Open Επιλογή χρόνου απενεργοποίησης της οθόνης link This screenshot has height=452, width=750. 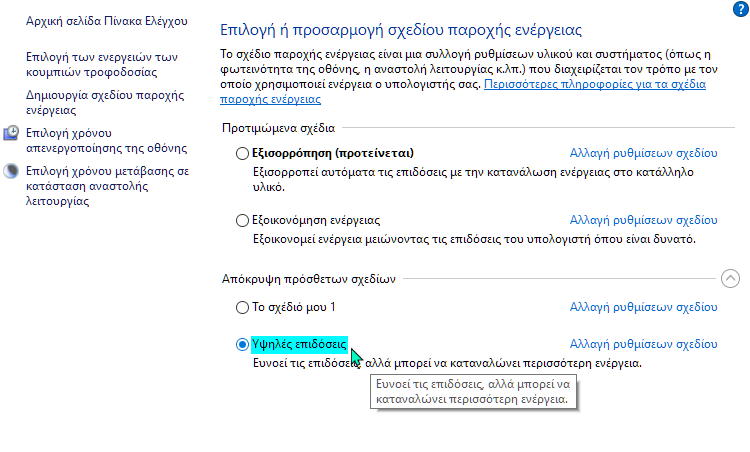pyautogui.click(x=106, y=140)
